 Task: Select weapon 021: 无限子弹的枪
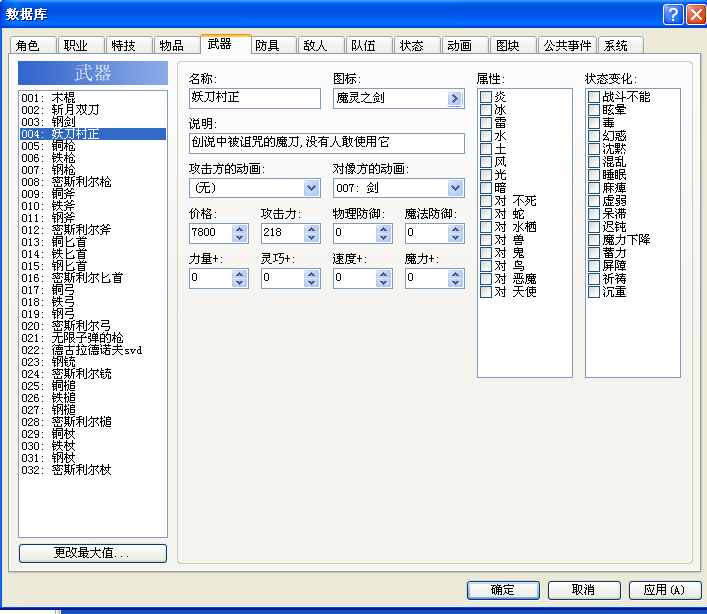point(93,338)
